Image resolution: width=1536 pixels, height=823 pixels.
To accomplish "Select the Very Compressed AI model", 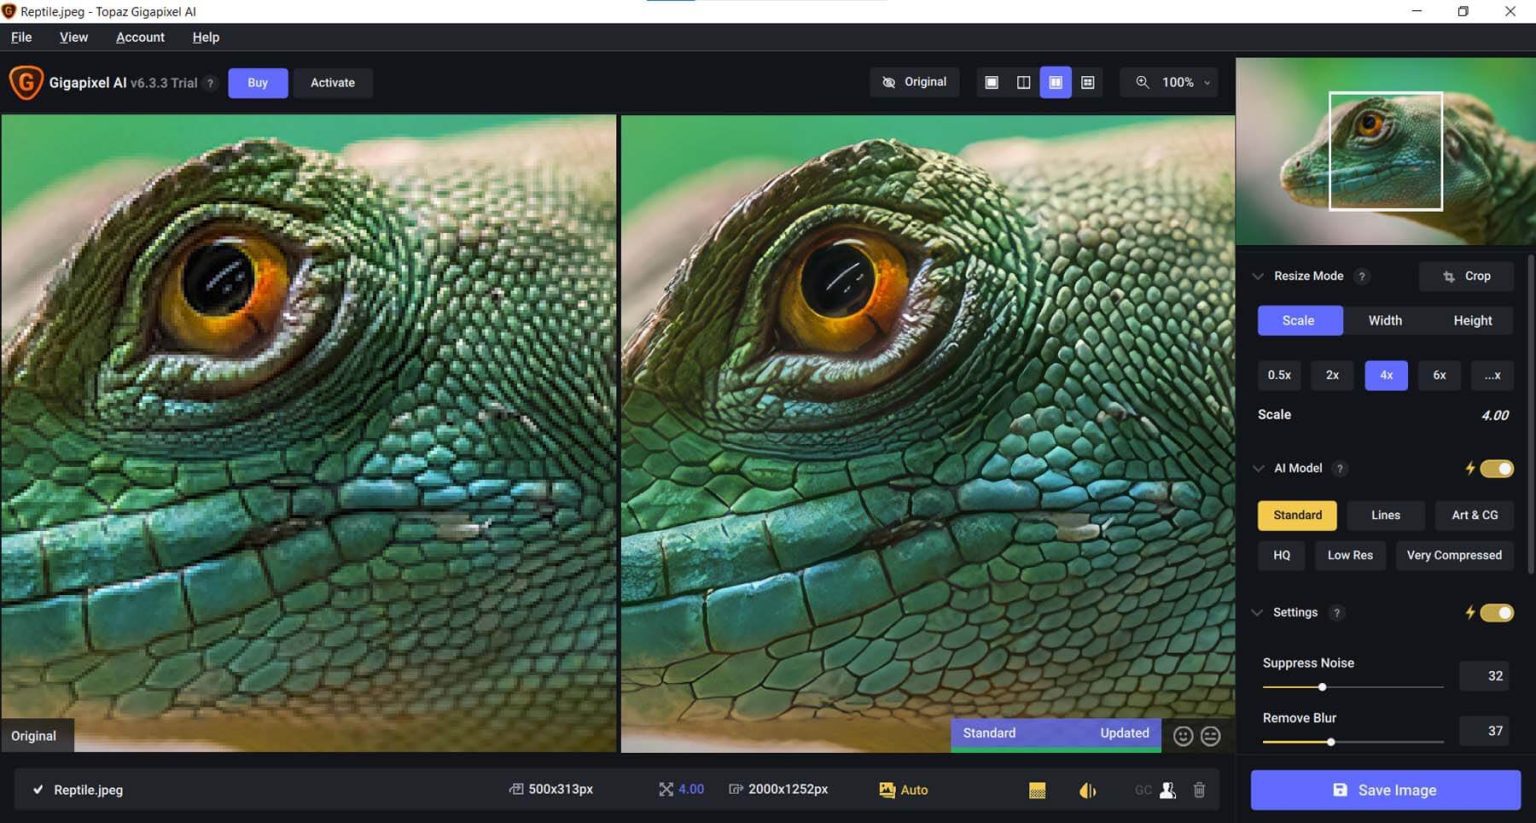I will coord(1454,555).
